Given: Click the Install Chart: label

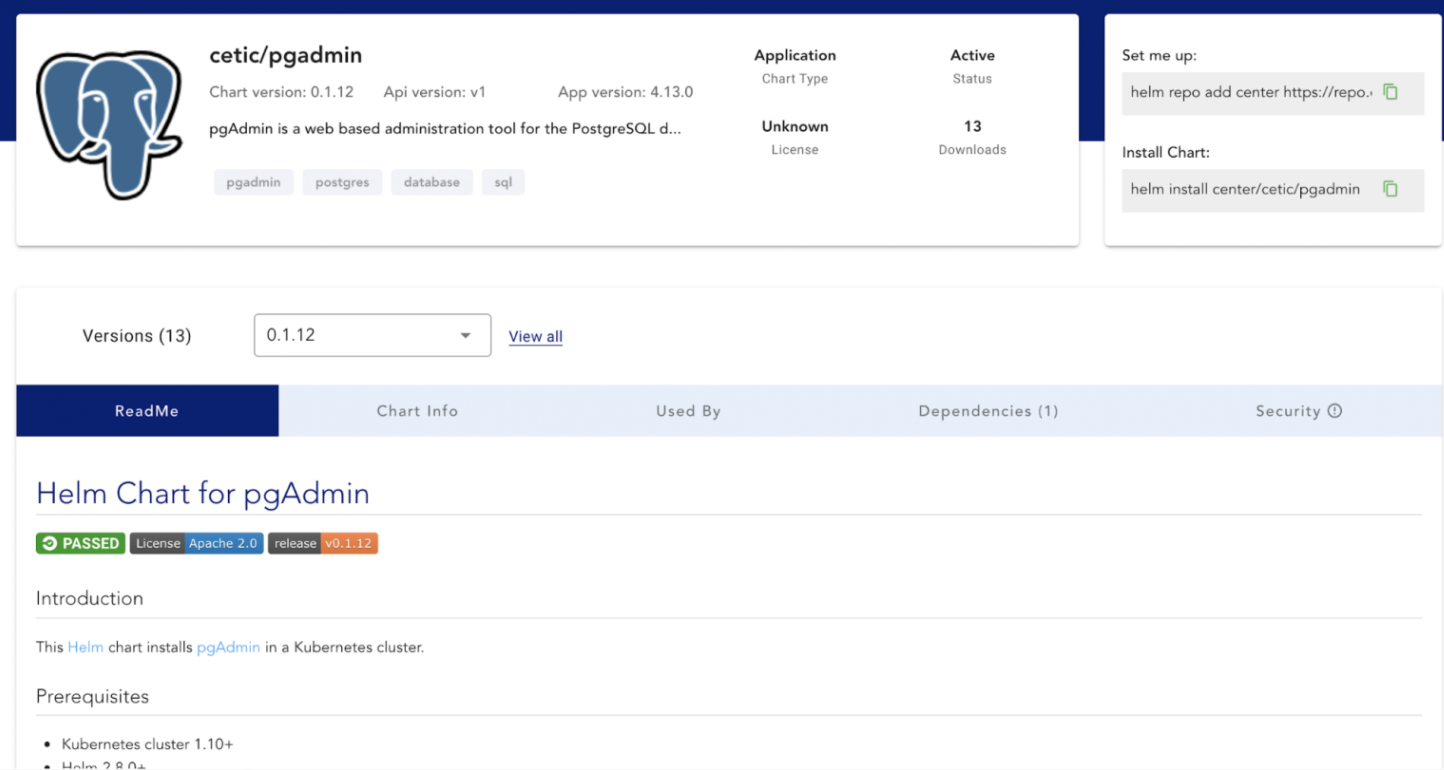Looking at the screenshot, I should point(1166,153).
